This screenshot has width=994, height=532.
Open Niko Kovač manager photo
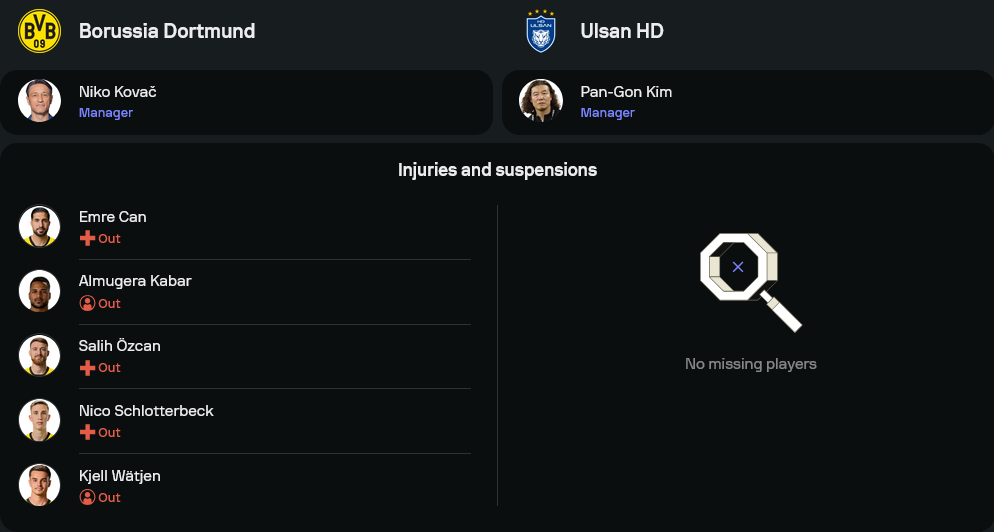tap(39, 101)
